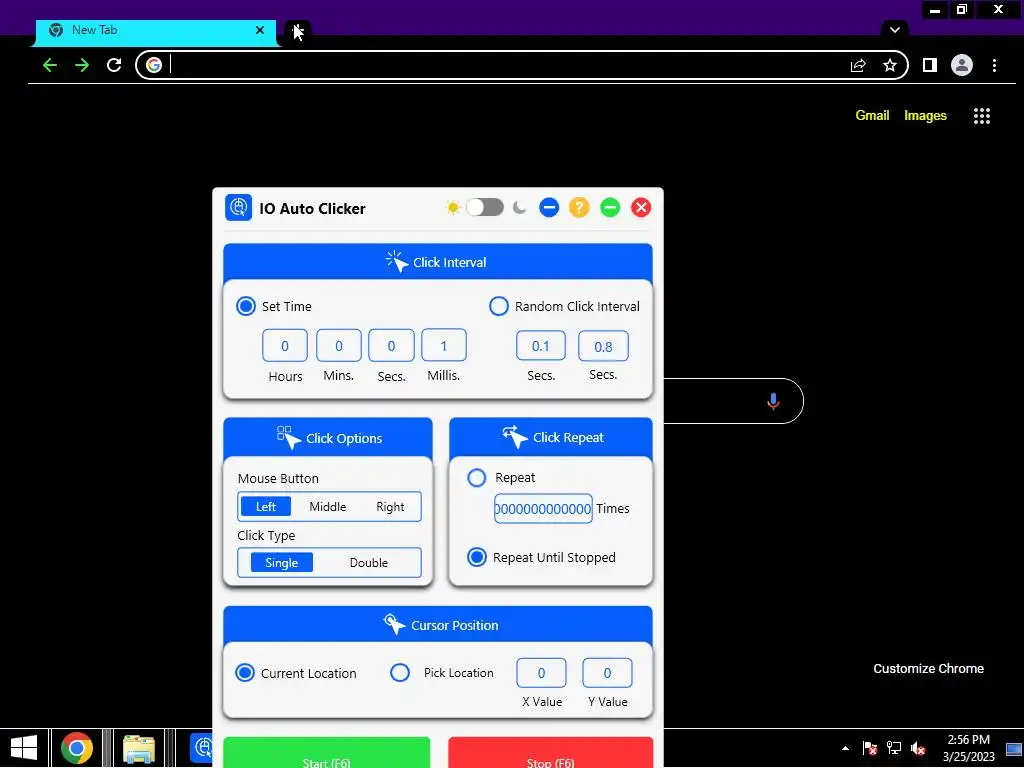Viewport: 1024px width, 768px height.
Task: Choose Middle mouse button option
Action: coord(328,507)
